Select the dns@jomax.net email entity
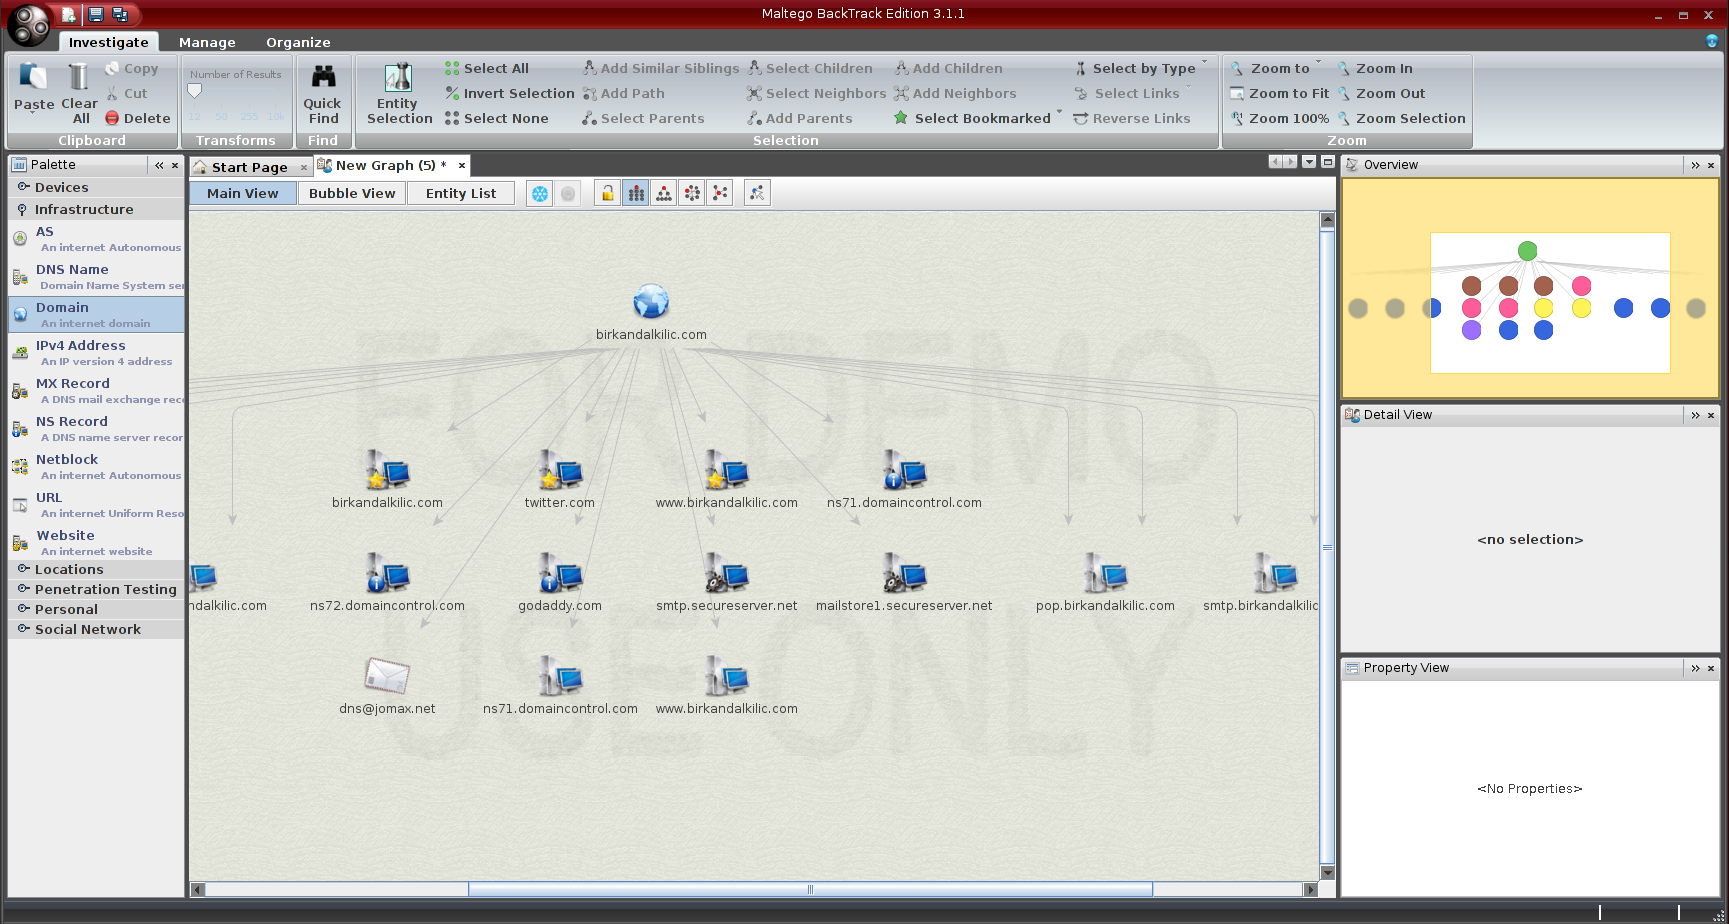Viewport: 1729px width, 924px height. point(387,676)
